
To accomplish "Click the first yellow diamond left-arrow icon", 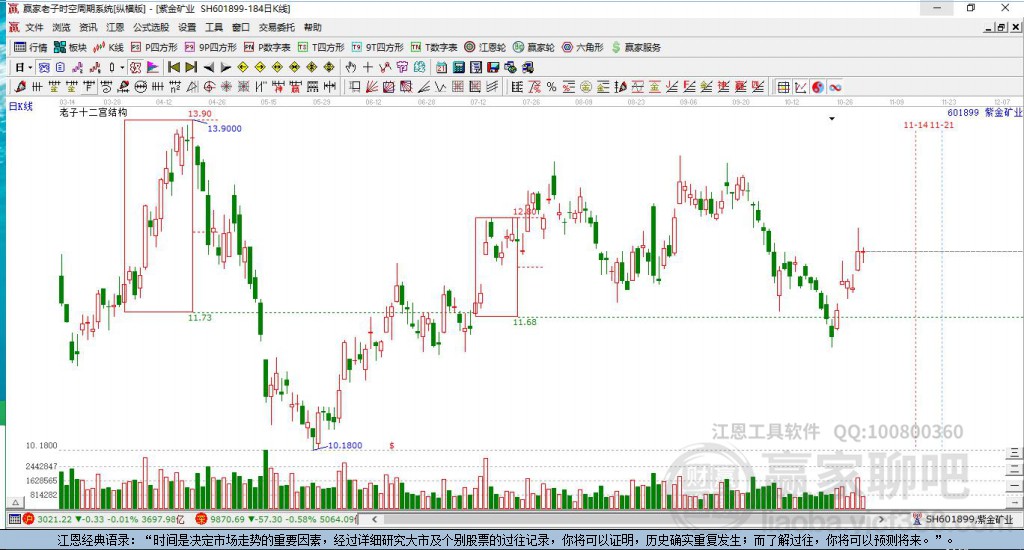I will pyautogui.click(x=242, y=67).
